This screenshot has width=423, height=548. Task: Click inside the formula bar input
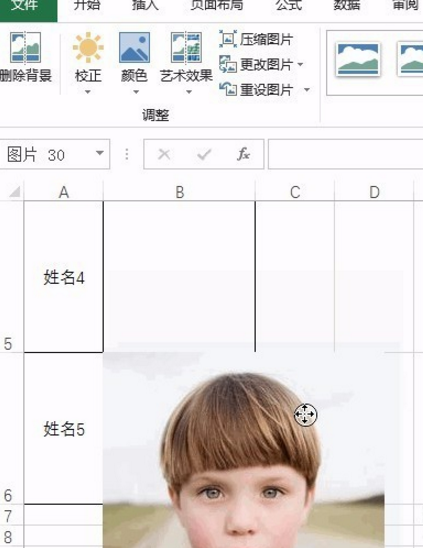345,154
